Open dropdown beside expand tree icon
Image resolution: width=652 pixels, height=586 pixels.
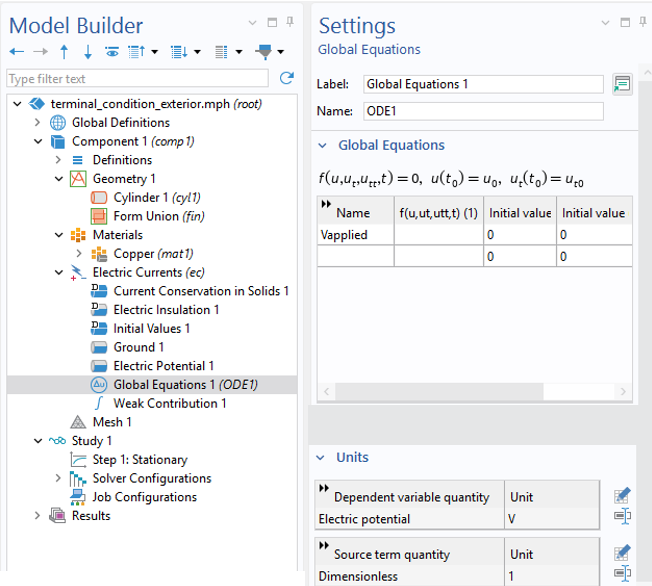(155, 52)
